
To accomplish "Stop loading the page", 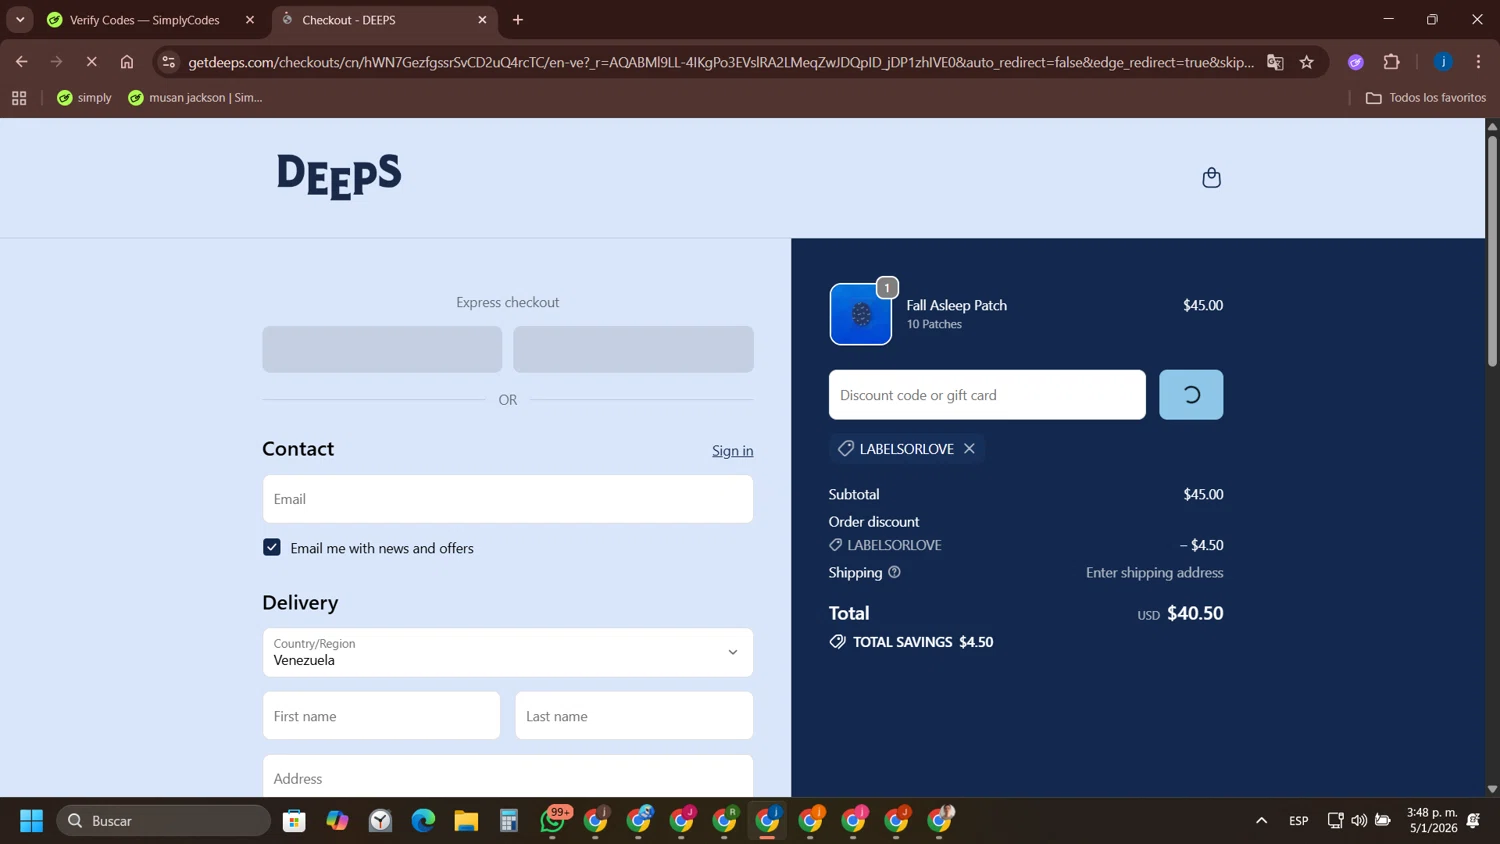I will coord(91,62).
